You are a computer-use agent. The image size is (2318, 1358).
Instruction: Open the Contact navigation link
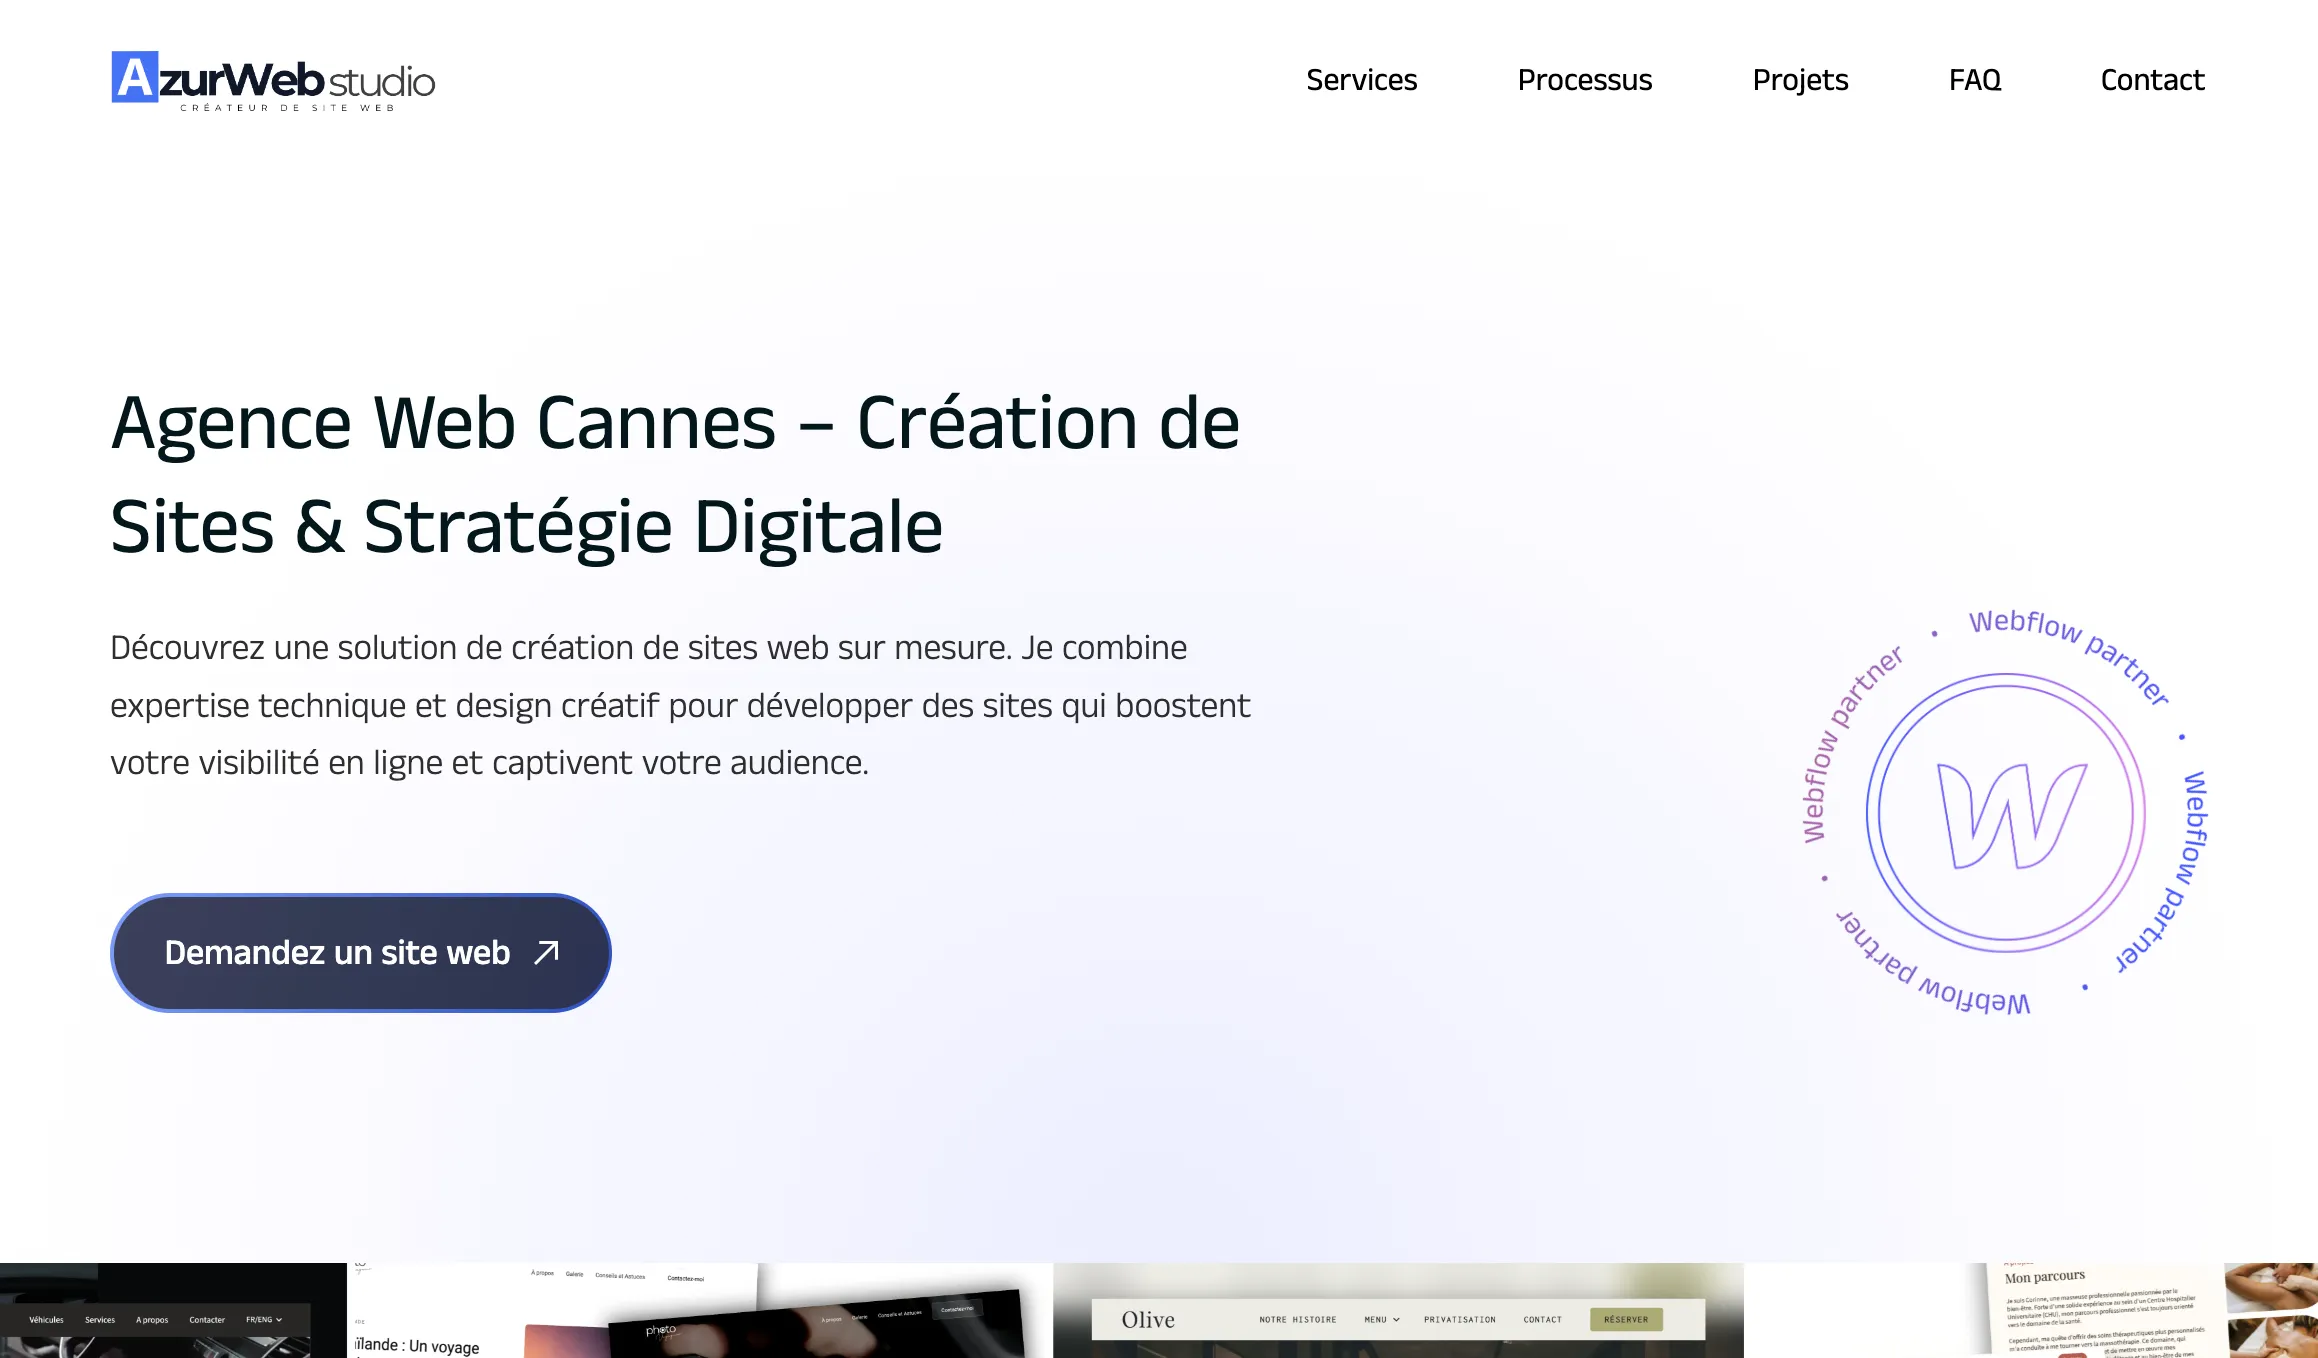click(x=2152, y=80)
